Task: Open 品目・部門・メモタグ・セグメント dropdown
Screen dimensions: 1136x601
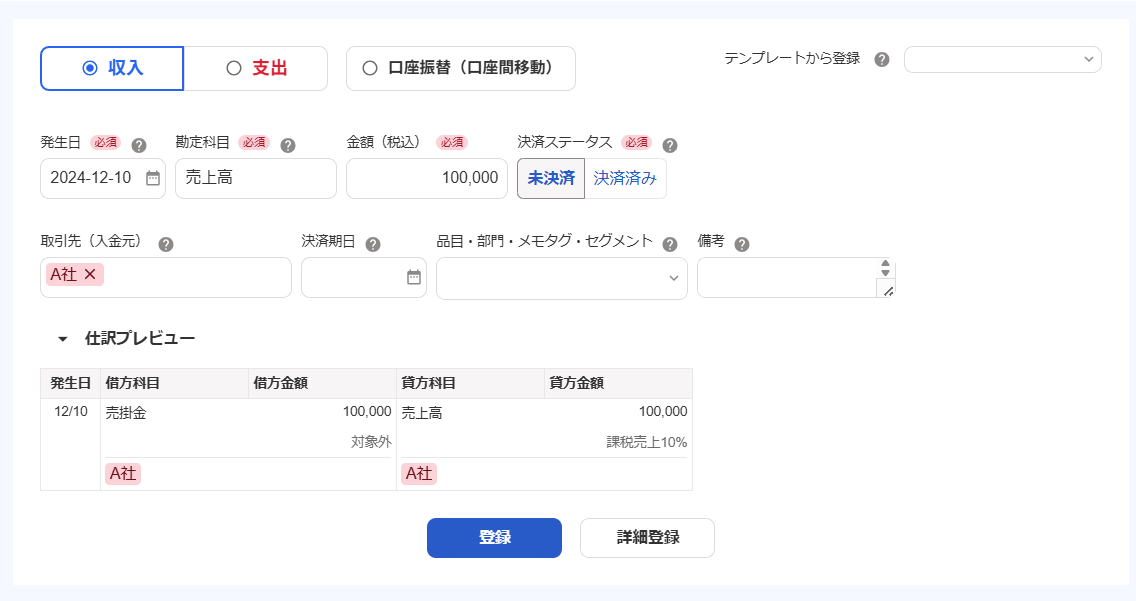Action: (x=561, y=278)
